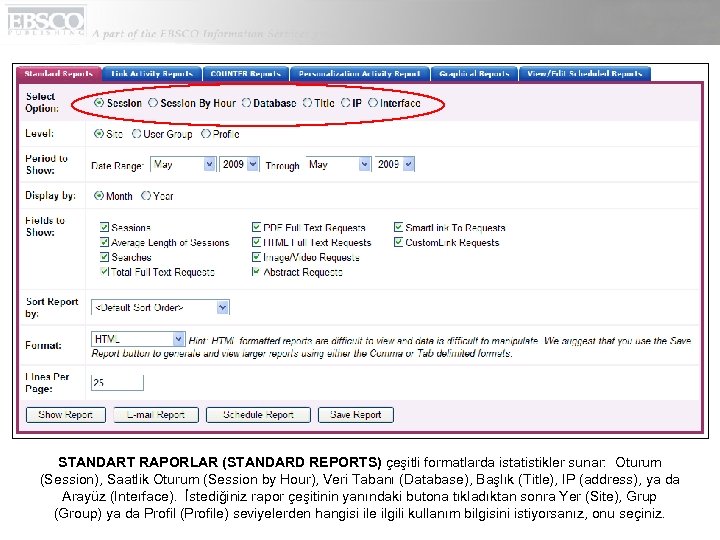This screenshot has height=540, width=720.
Task: Toggle Total Full Text Requests checkbox
Action: click(104, 271)
